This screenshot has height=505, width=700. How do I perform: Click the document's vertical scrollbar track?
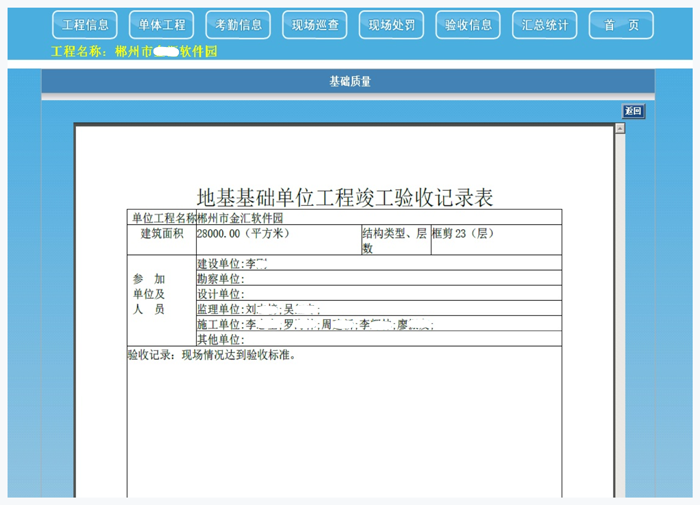pyautogui.click(x=619, y=320)
